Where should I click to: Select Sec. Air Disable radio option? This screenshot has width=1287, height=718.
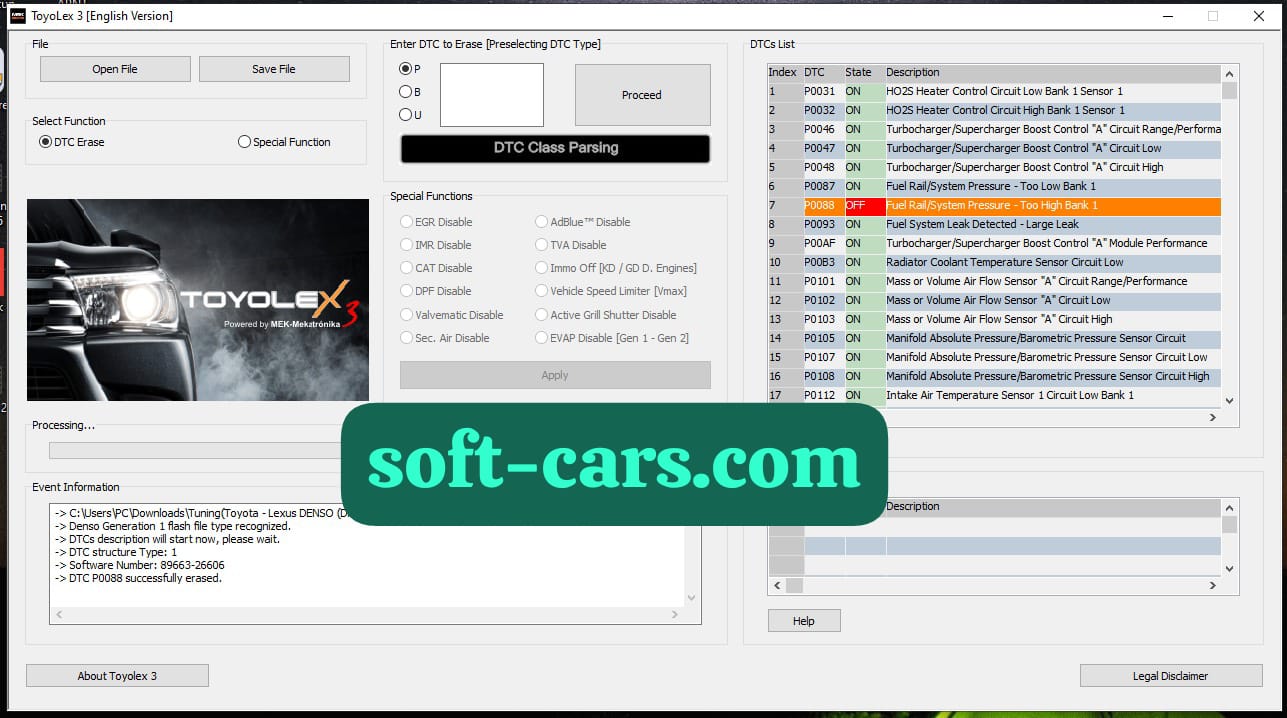pos(445,338)
